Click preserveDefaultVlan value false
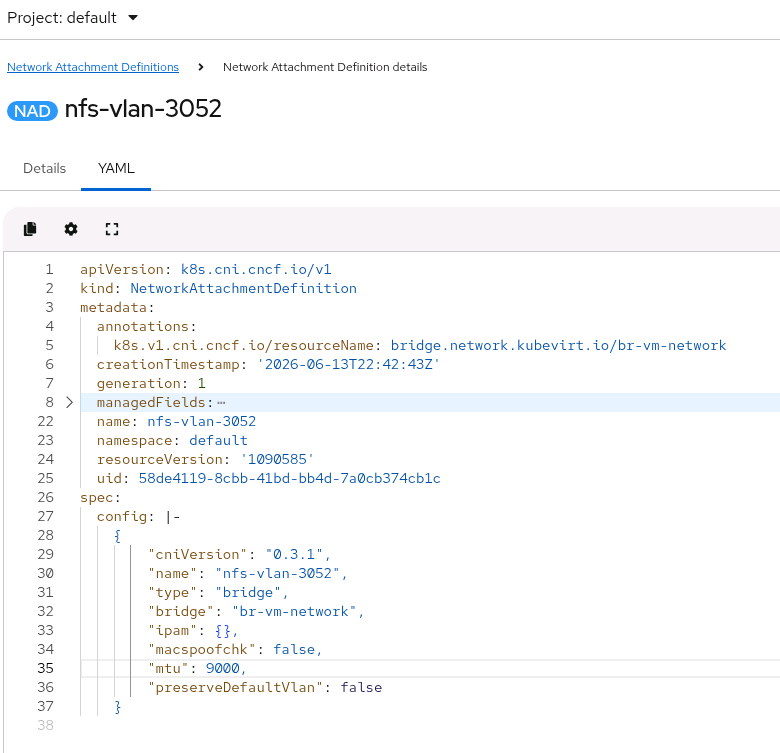Screen dimensions: 780x753 click(361, 687)
